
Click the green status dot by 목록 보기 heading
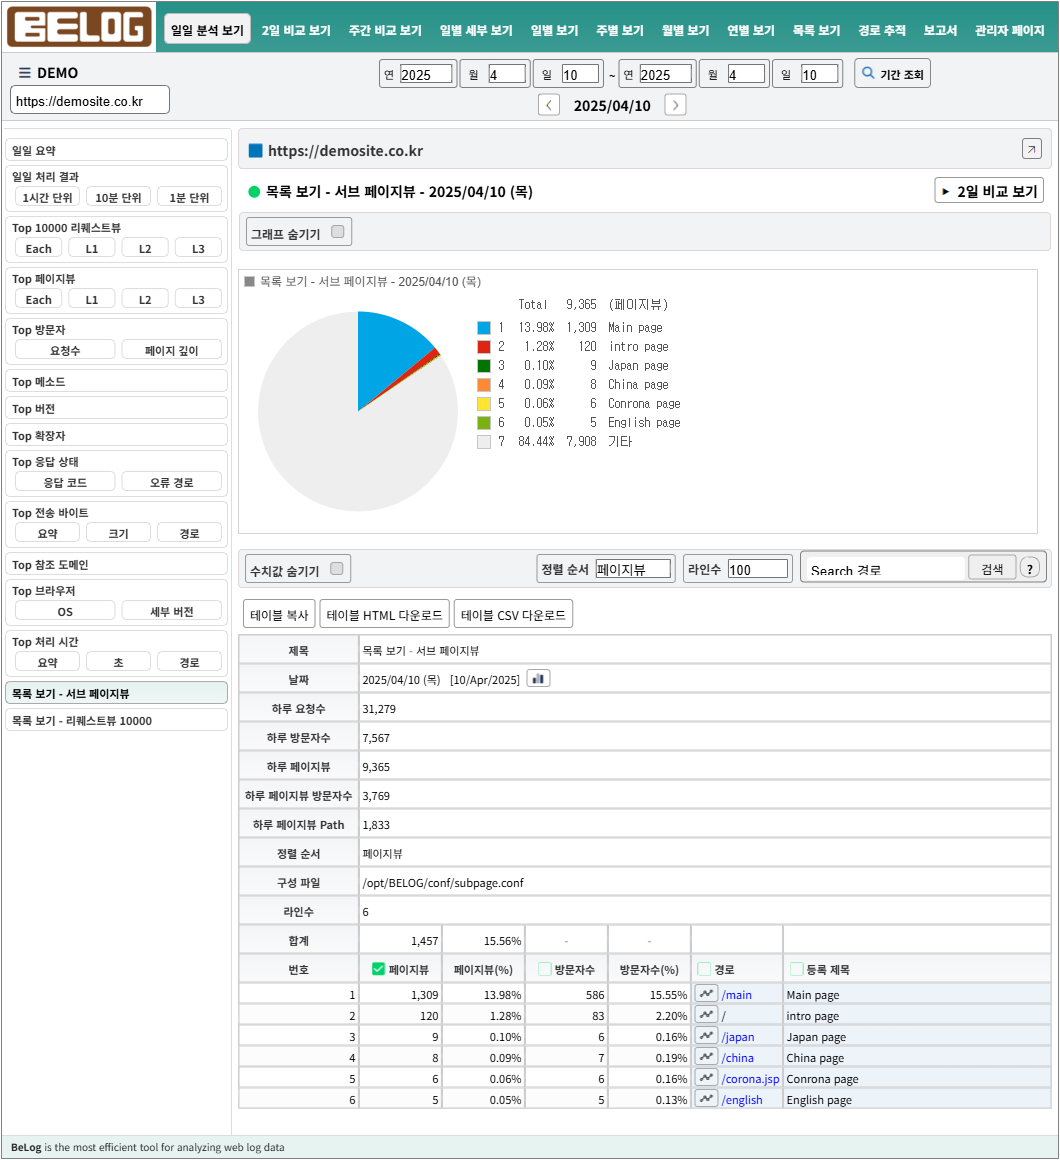pos(254,192)
